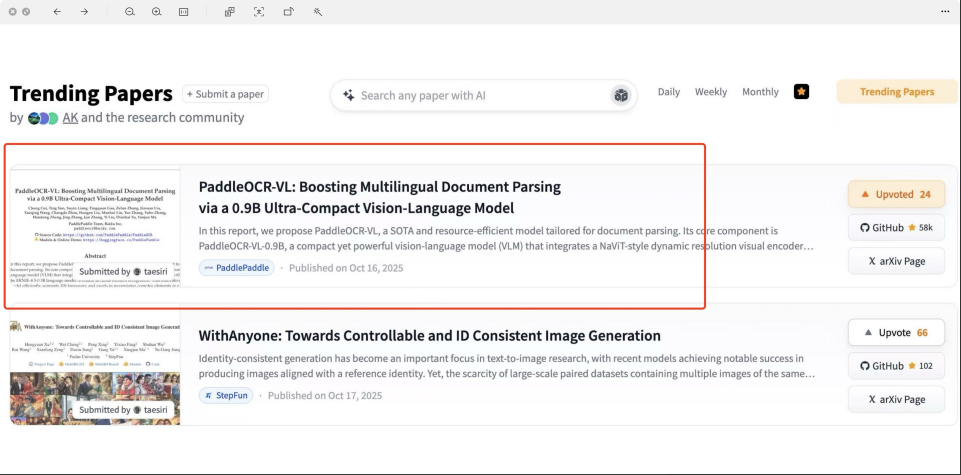Click the forward arrow in the viewer toolbar
Screen dimensions: 961x475
(84, 12)
